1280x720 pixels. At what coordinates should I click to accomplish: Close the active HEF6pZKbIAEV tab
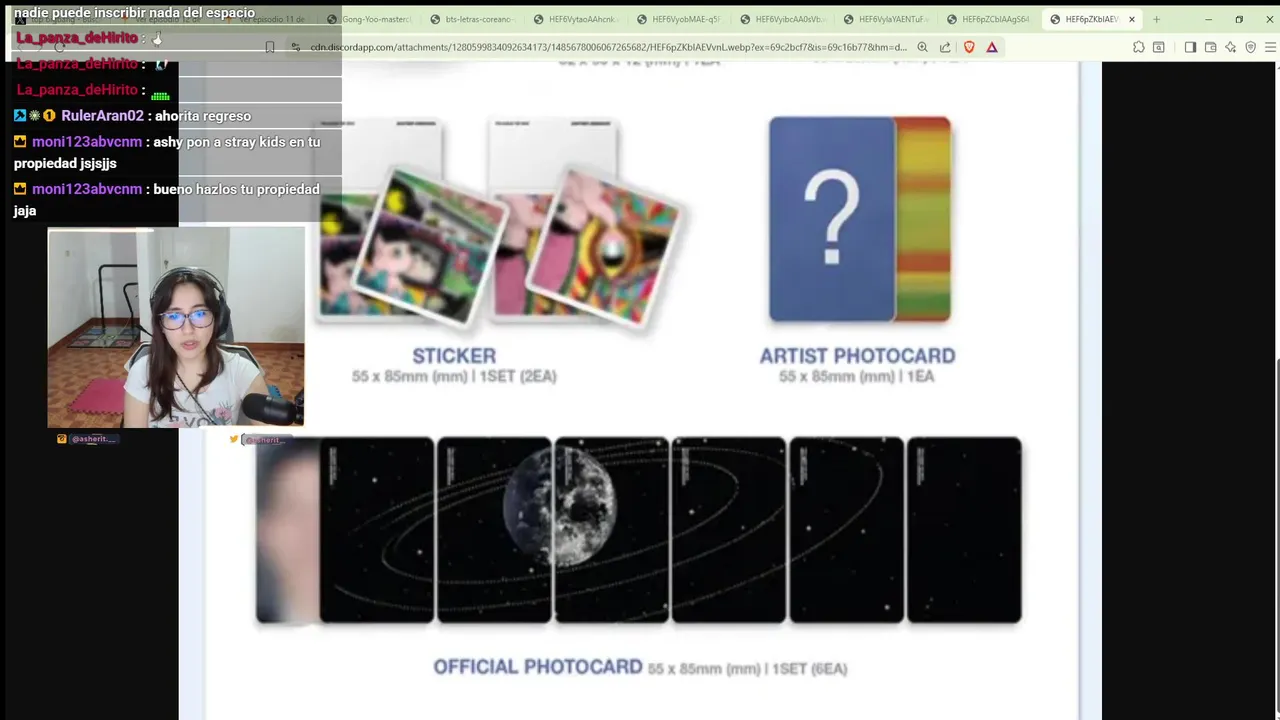point(1132,19)
